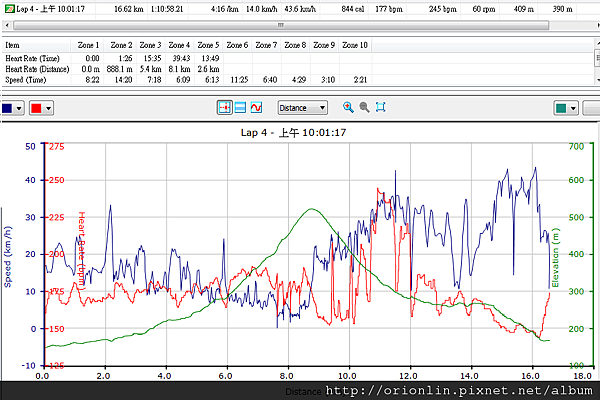The width and height of the screenshot is (600, 400).
Task: Click the Lap 4 row icon
Action: pos(10,8)
